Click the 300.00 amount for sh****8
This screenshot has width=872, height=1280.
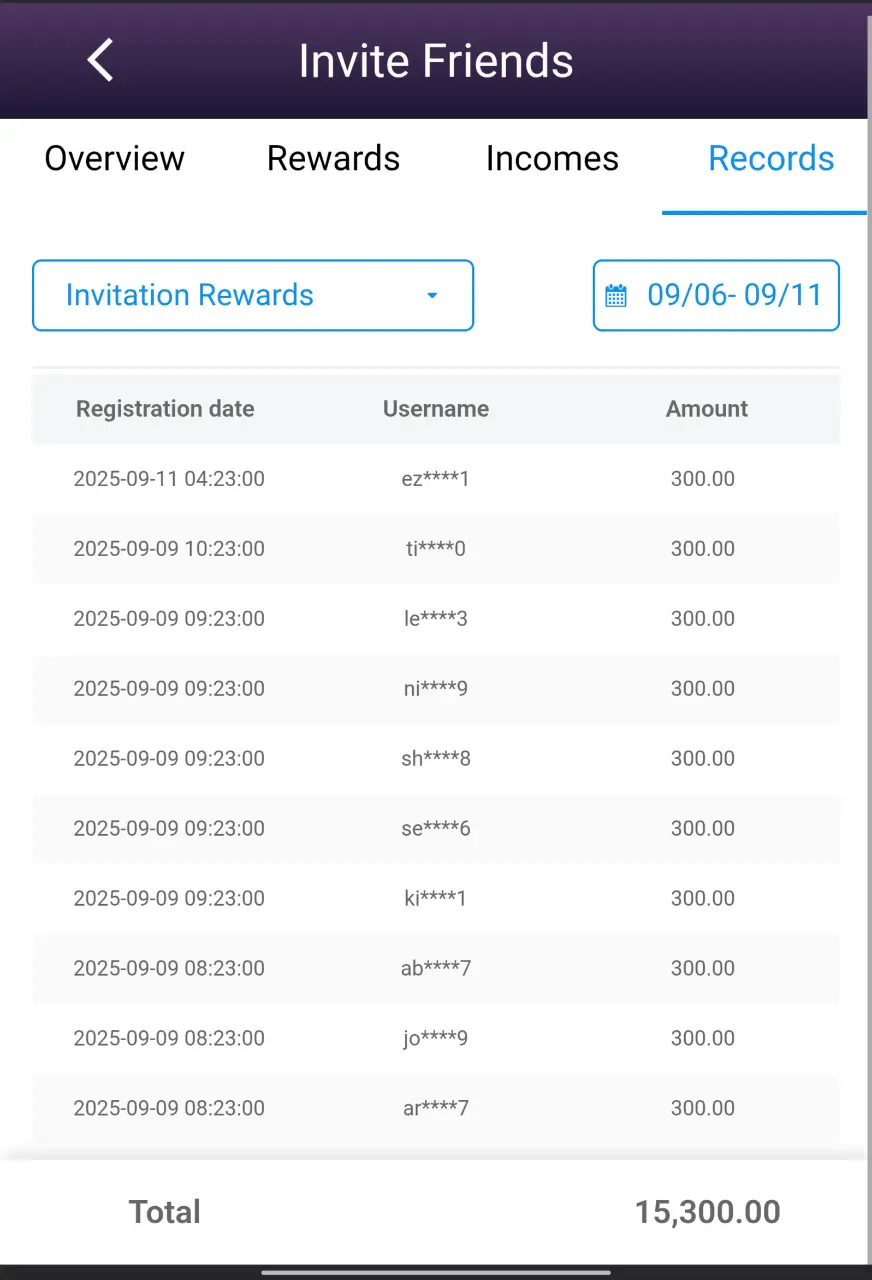pyautogui.click(x=703, y=759)
